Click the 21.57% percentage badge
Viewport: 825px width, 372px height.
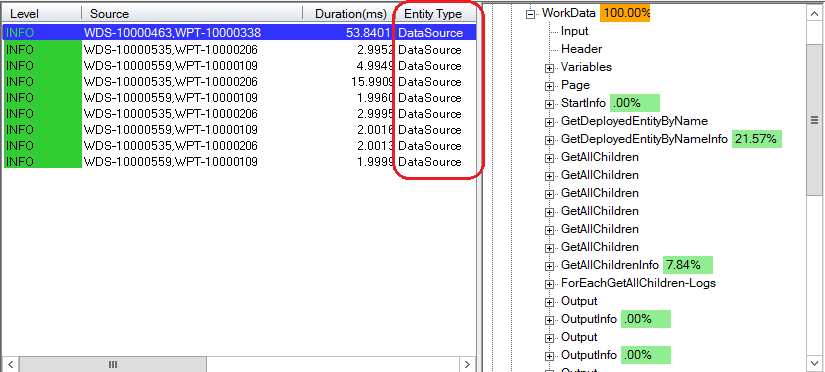click(756, 139)
